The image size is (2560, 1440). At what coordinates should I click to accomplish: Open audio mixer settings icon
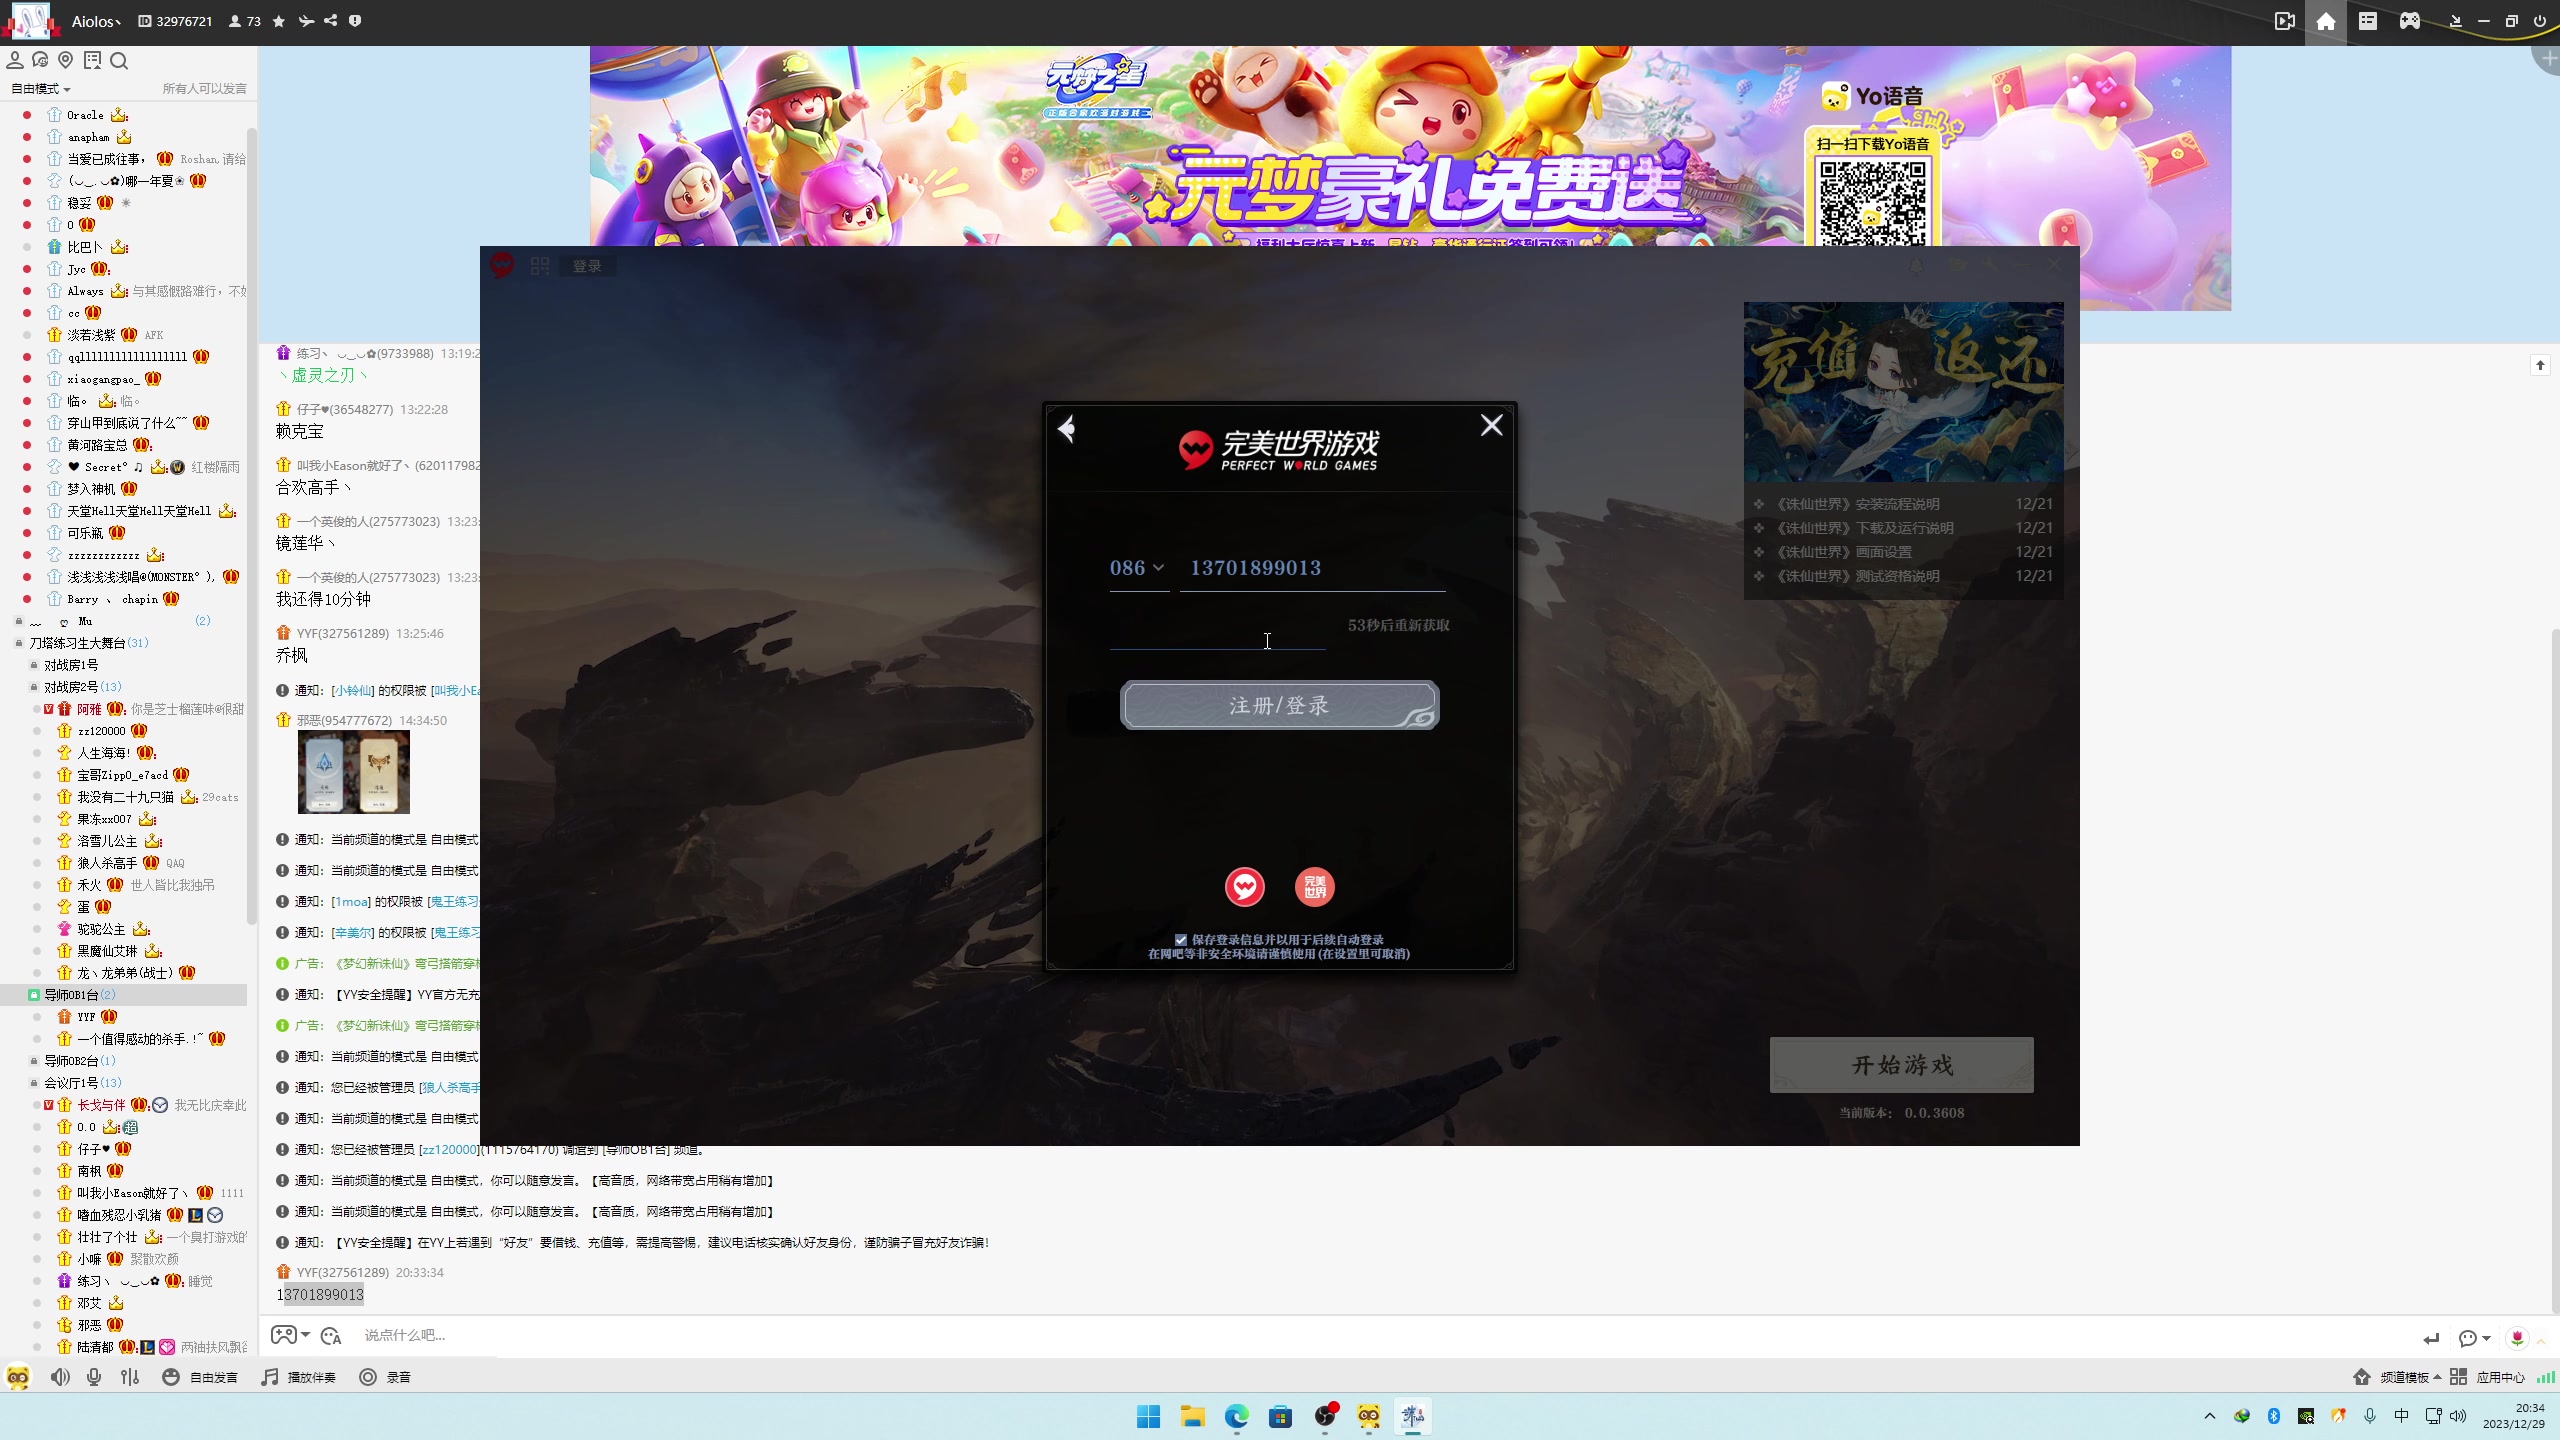click(130, 1377)
